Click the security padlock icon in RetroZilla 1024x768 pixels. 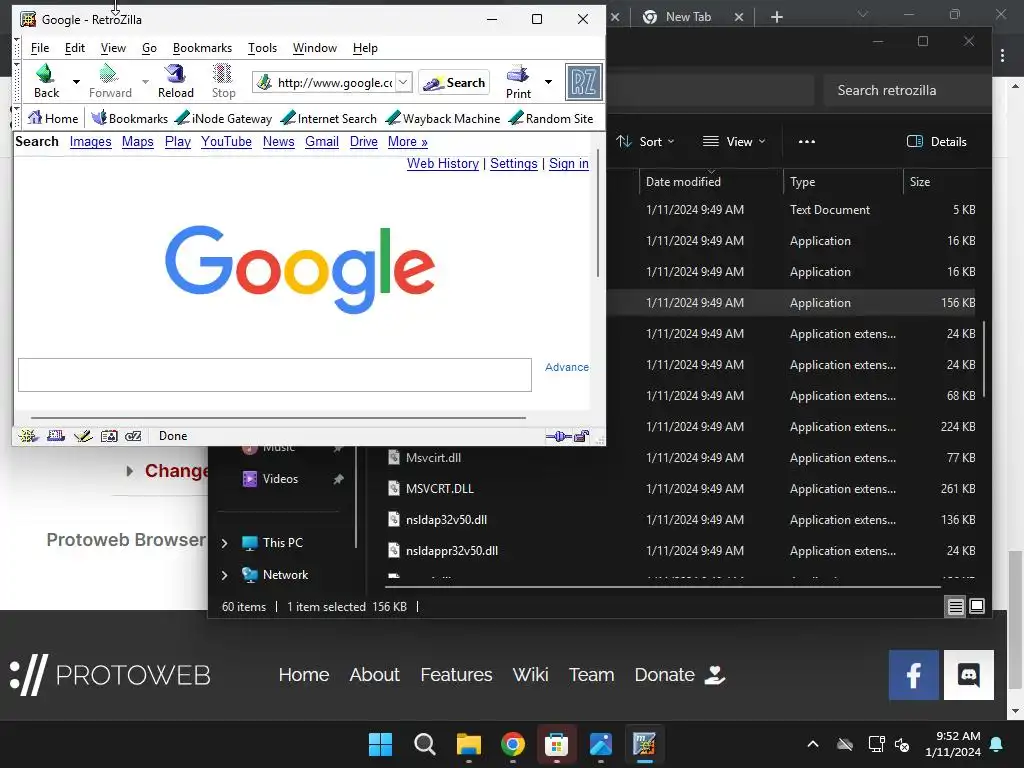(x=581, y=436)
